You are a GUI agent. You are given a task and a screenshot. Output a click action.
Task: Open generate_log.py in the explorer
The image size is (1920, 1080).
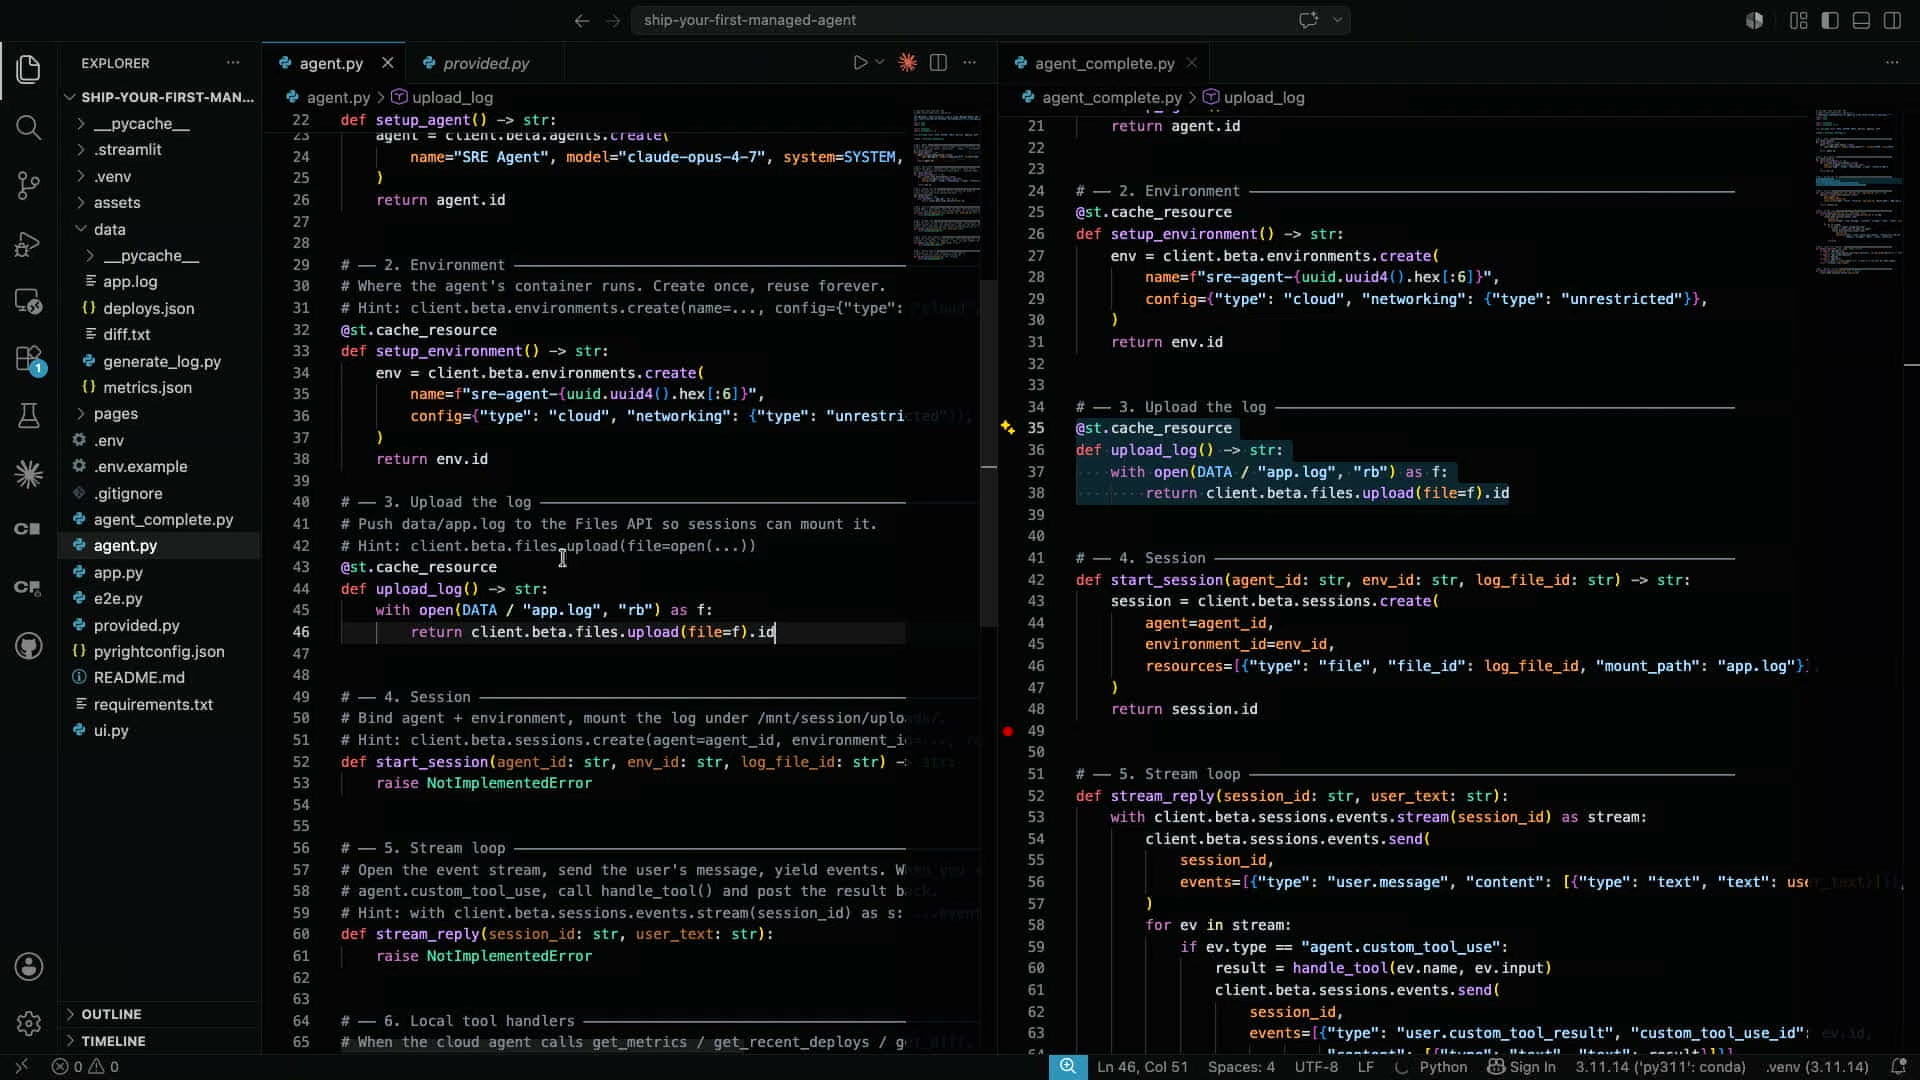click(x=162, y=361)
